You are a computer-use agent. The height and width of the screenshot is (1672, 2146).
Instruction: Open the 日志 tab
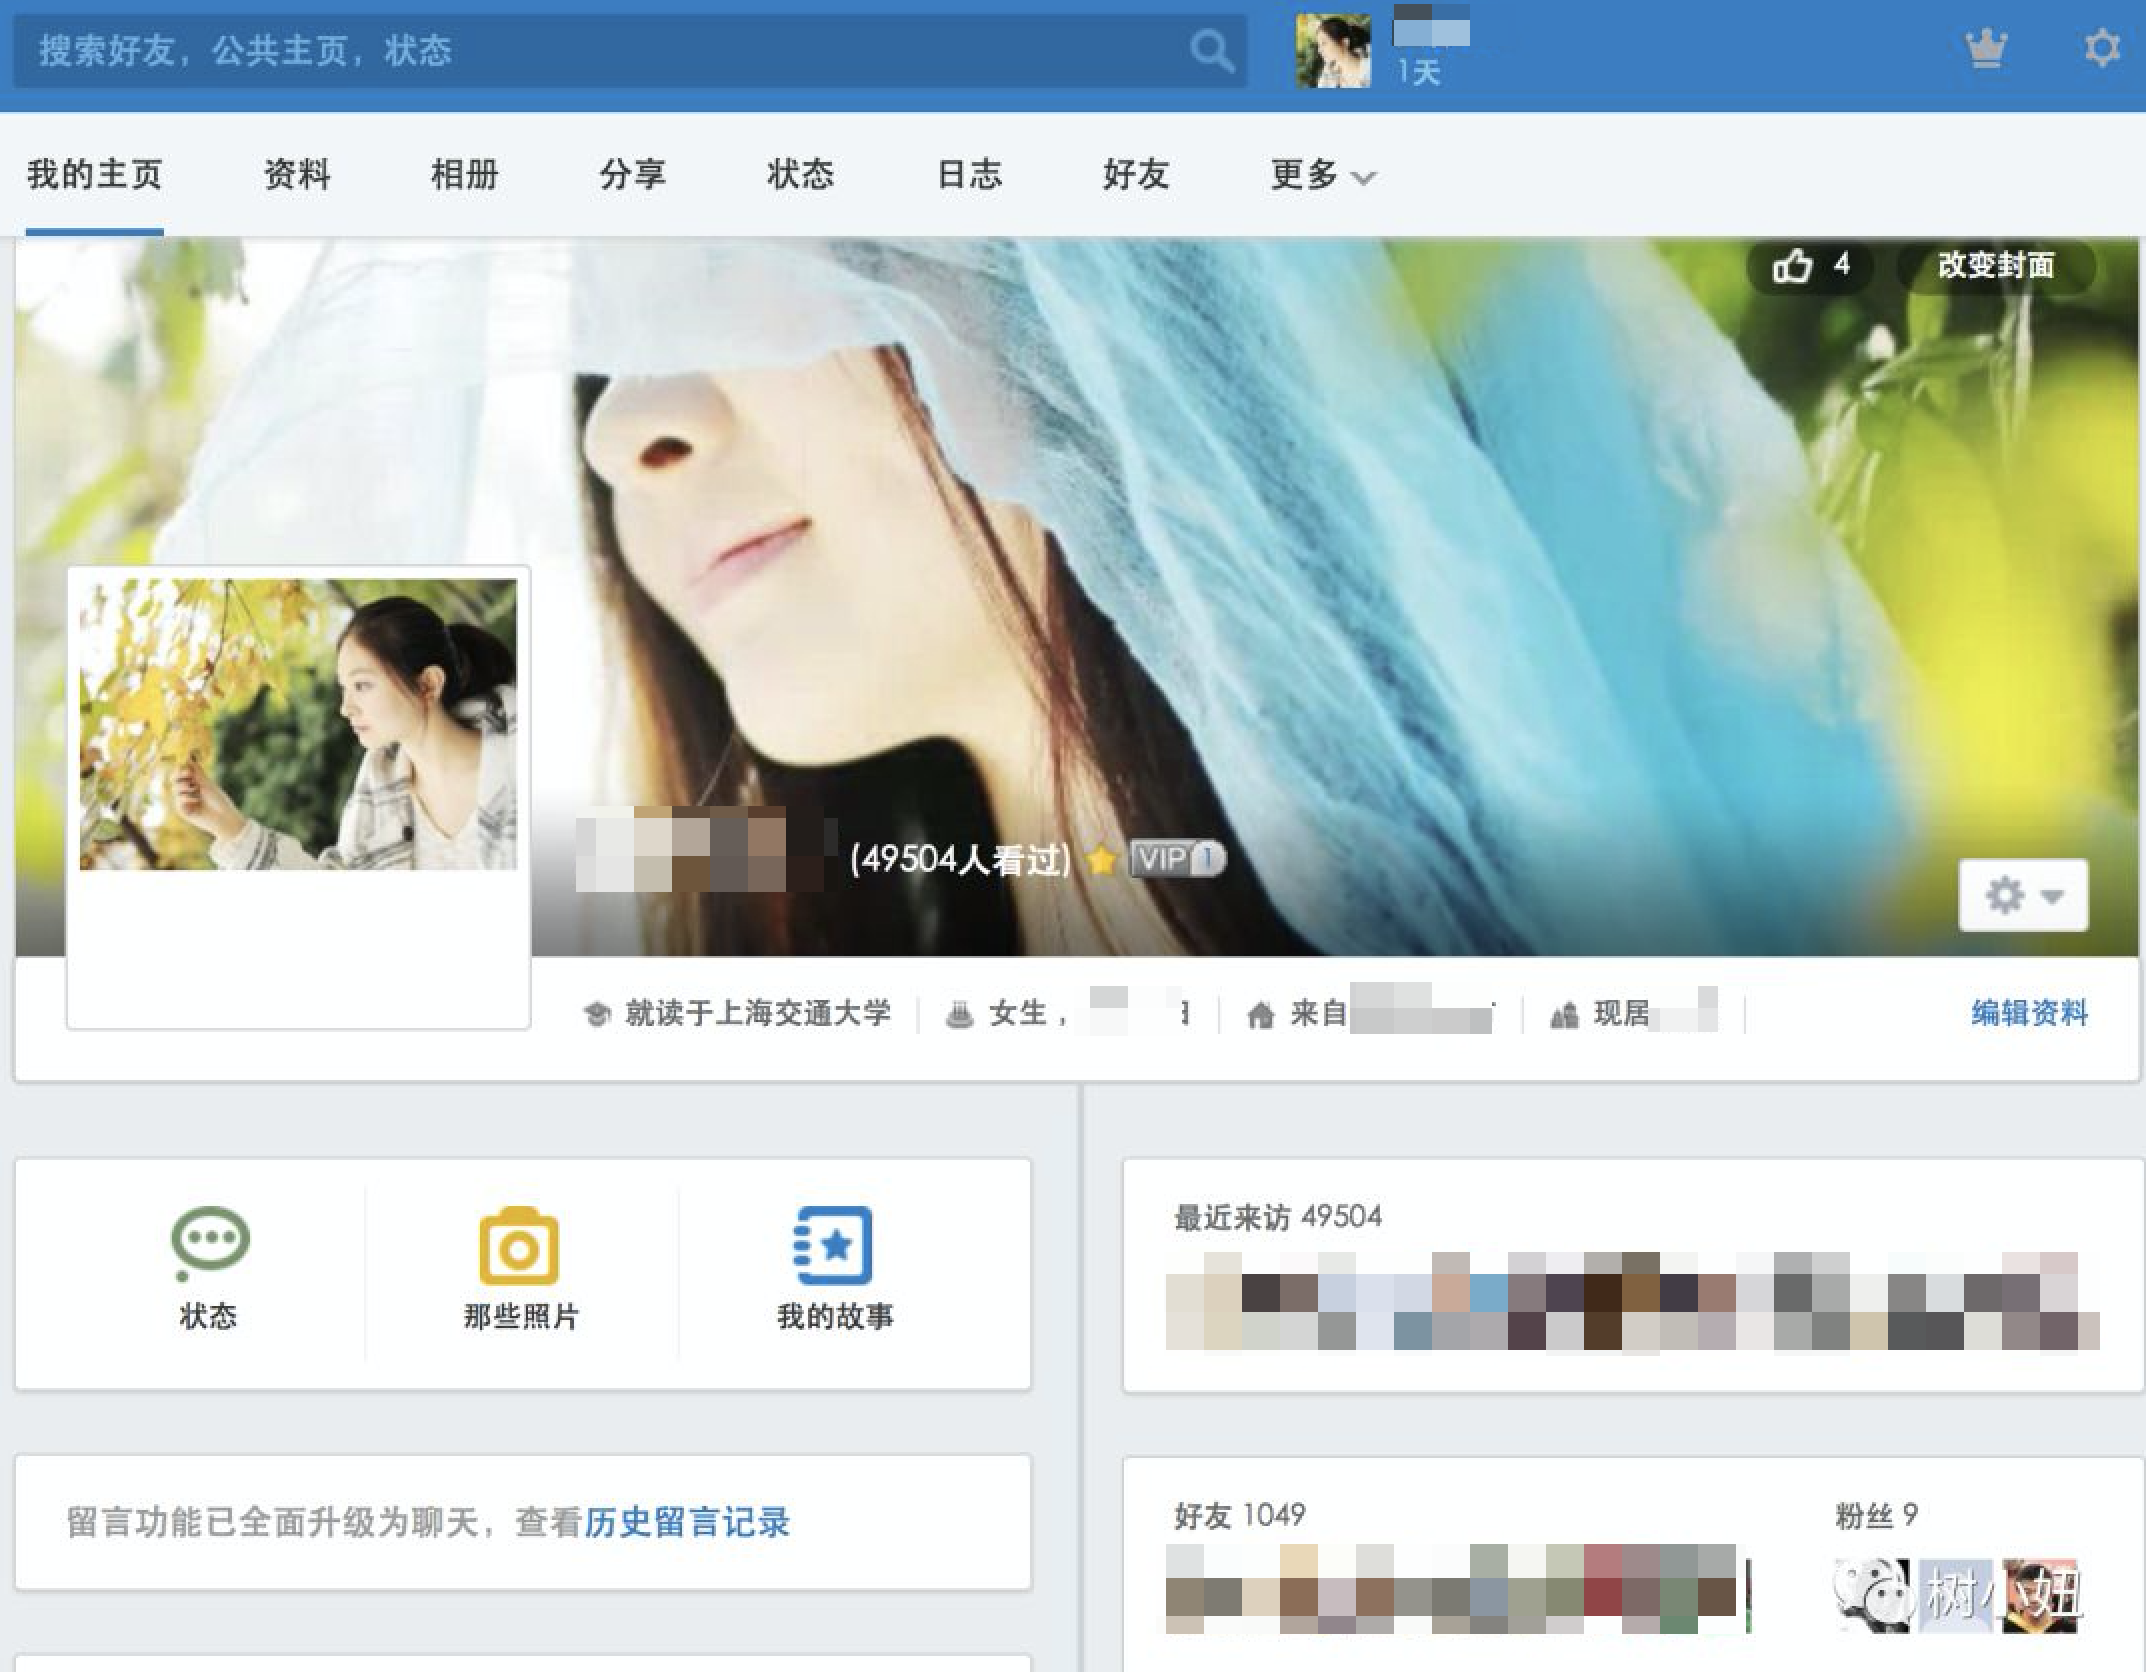coord(968,175)
